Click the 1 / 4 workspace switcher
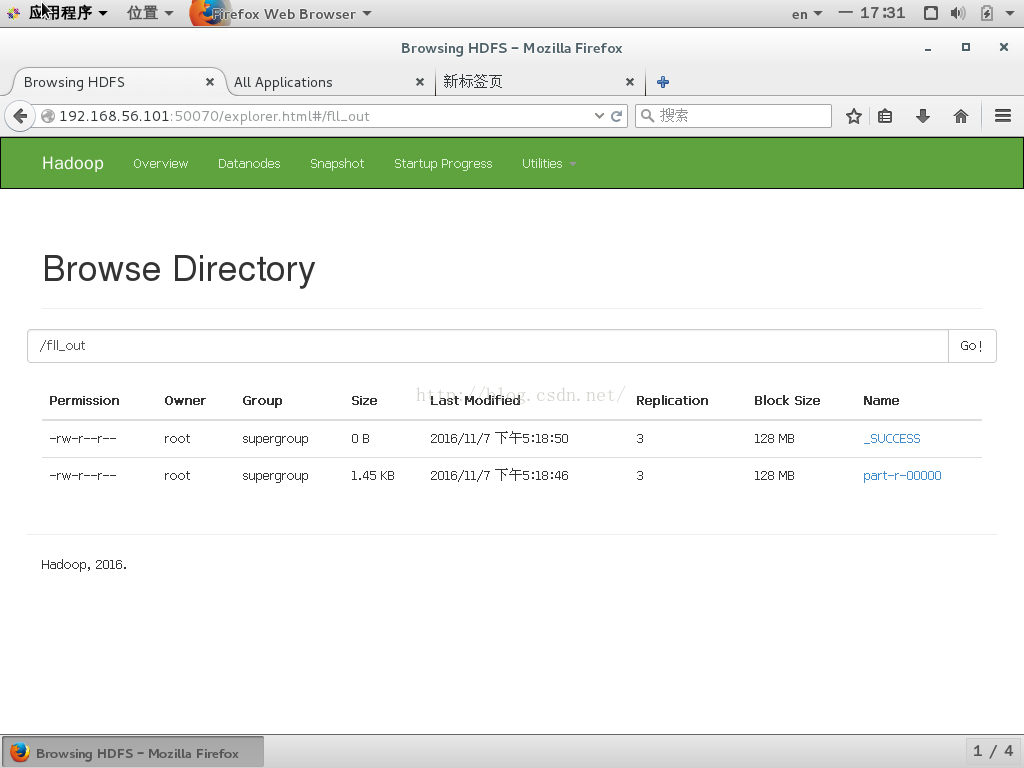Viewport: 1024px width, 768px height. coord(993,751)
